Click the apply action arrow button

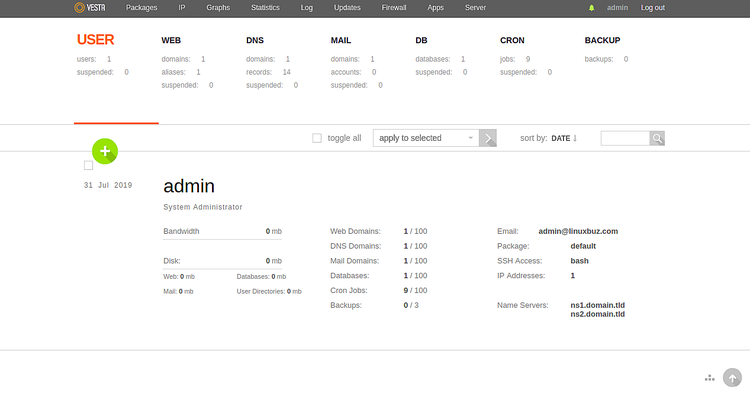click(488, 138)
